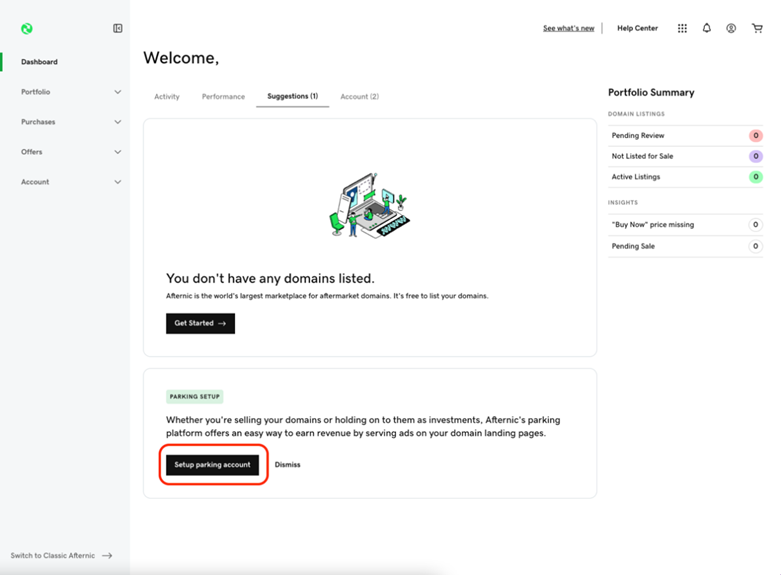The width and height of the screenshot is (781, 575).
Task: Open the Help Center link
Action: coord(638,28)
